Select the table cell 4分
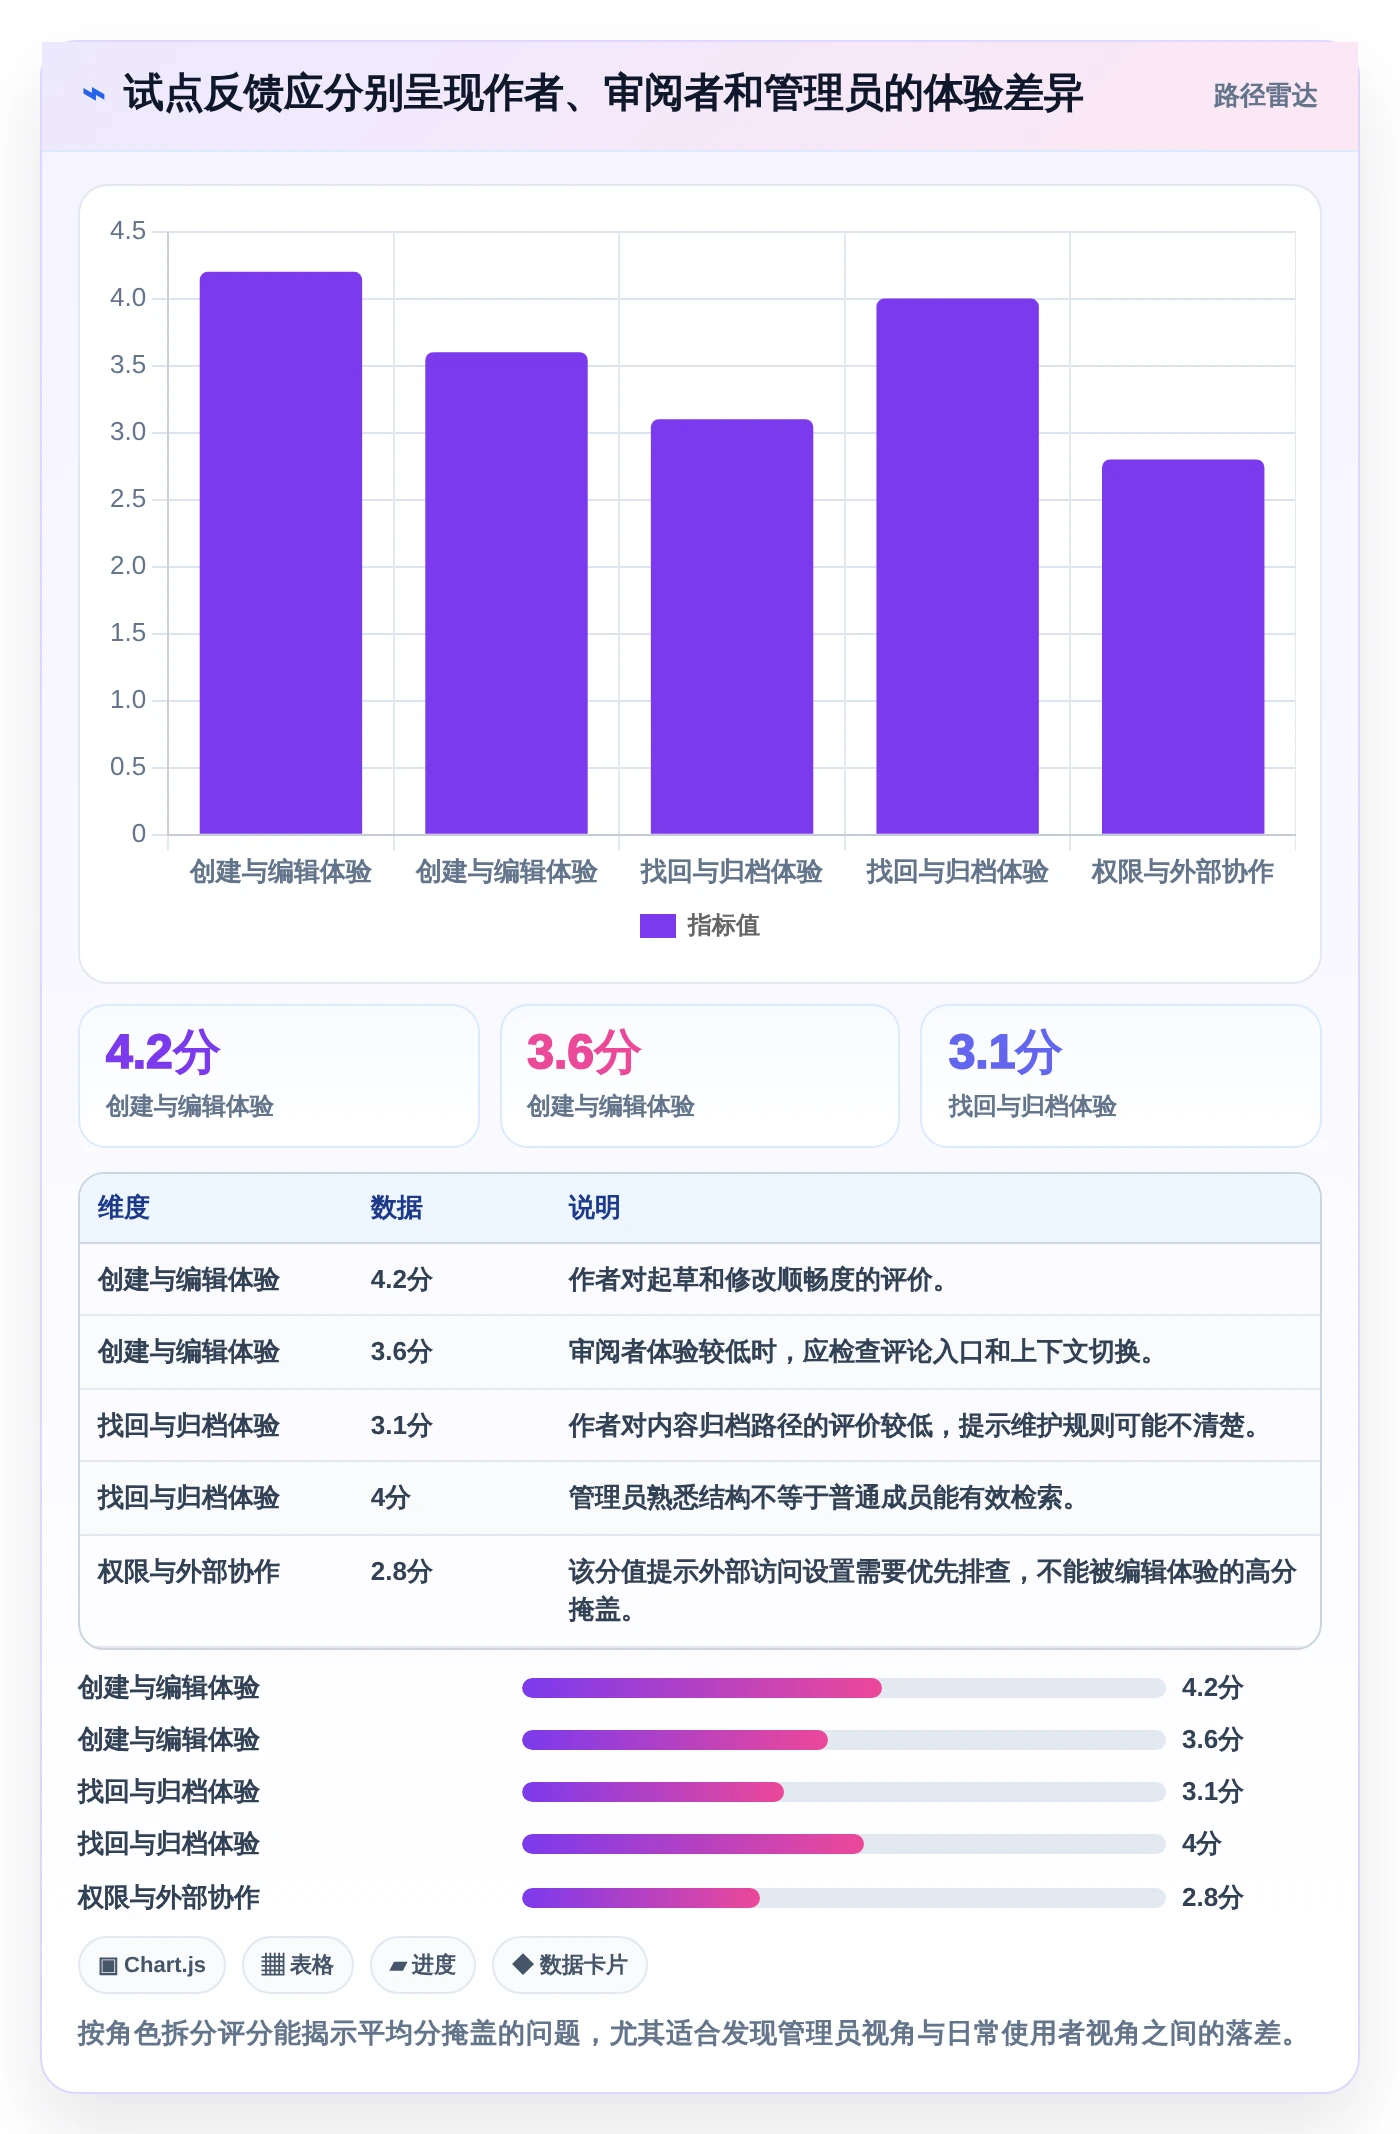 (x=391, y=1498)
